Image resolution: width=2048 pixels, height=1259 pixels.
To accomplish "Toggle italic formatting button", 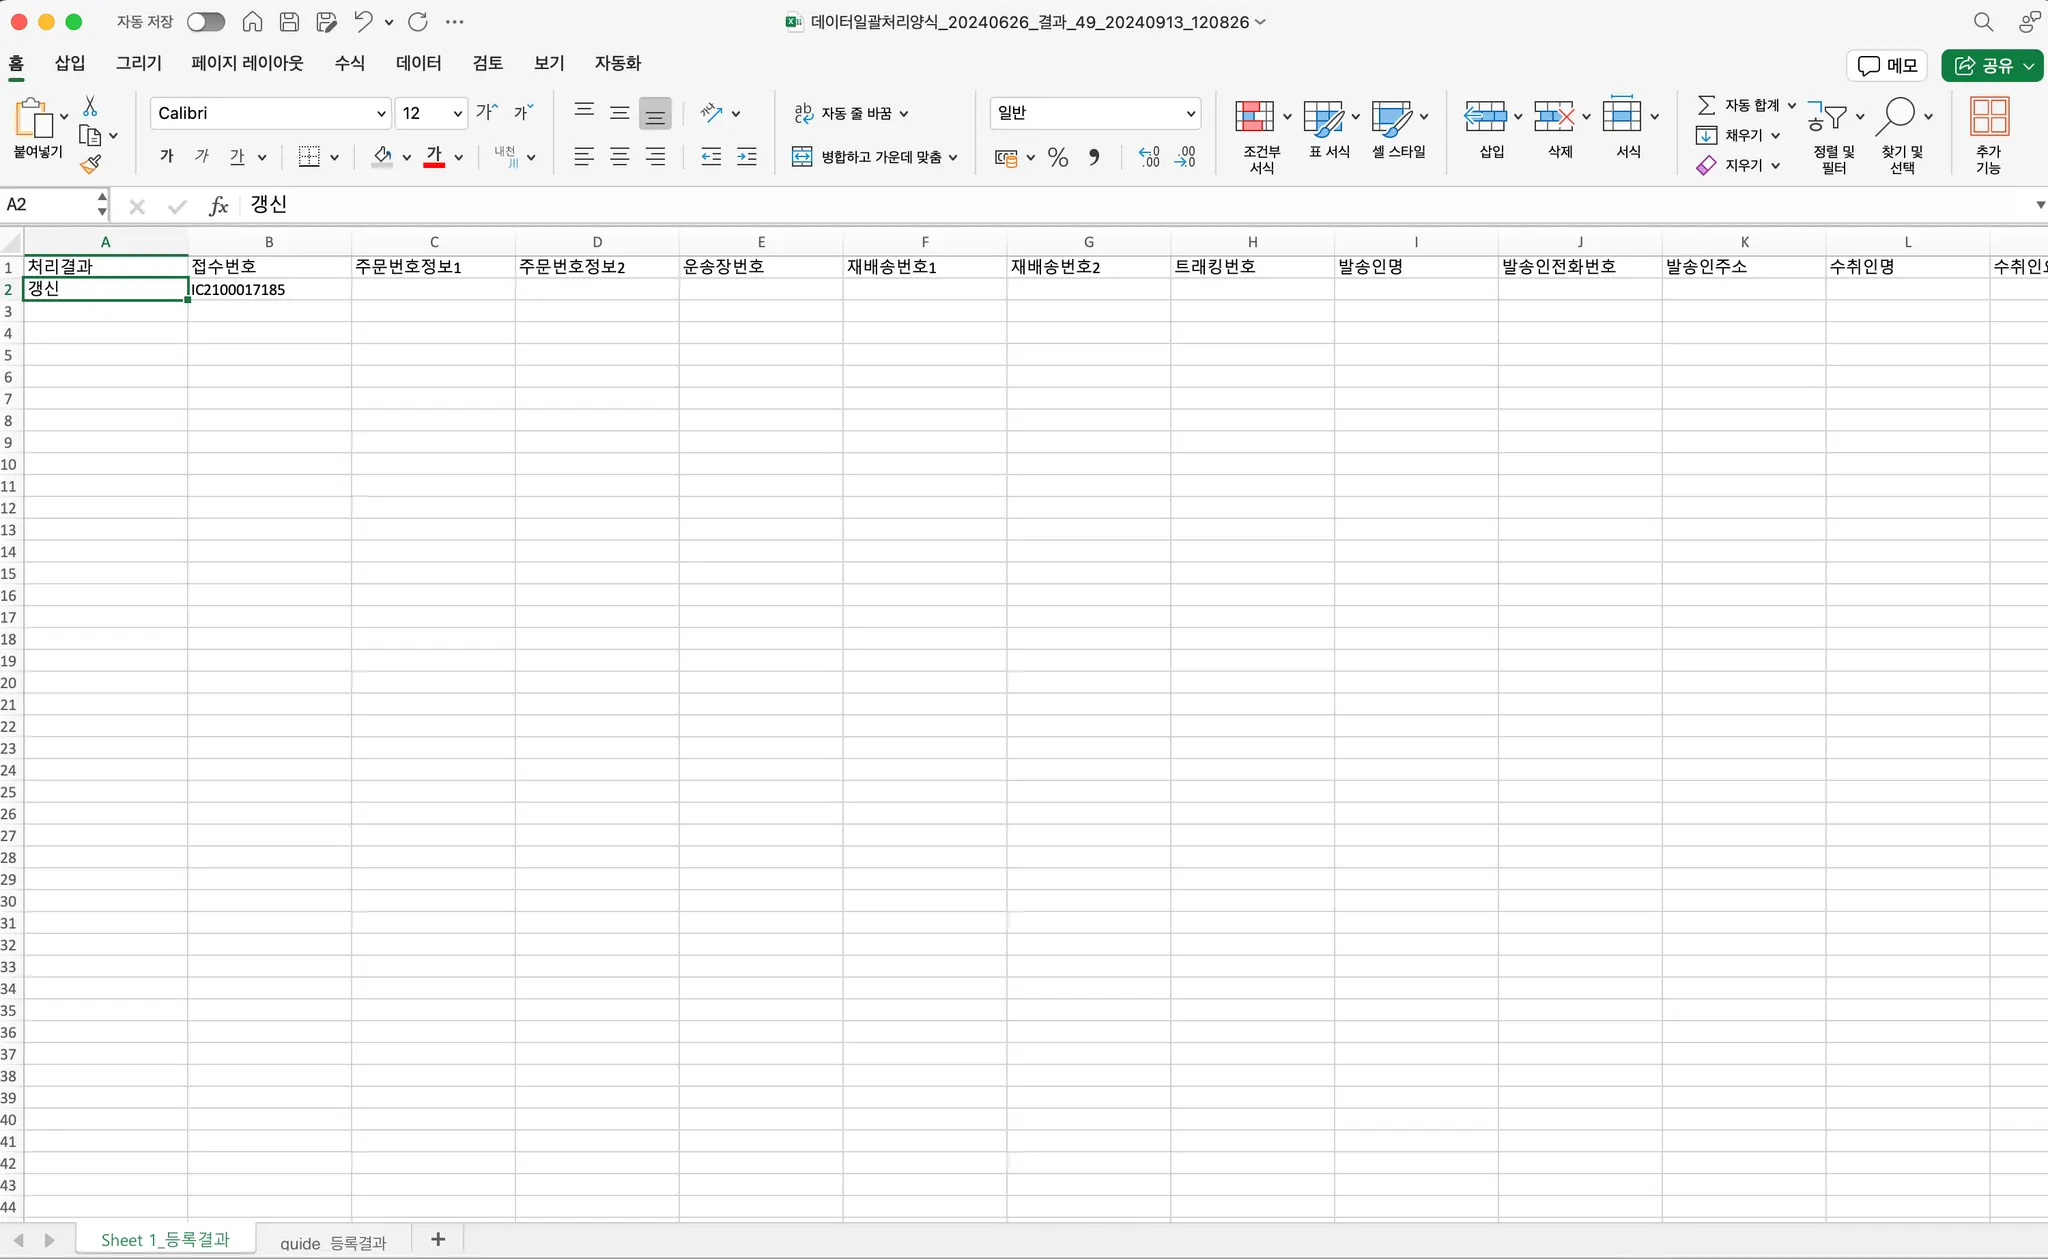I will [202, 156].
